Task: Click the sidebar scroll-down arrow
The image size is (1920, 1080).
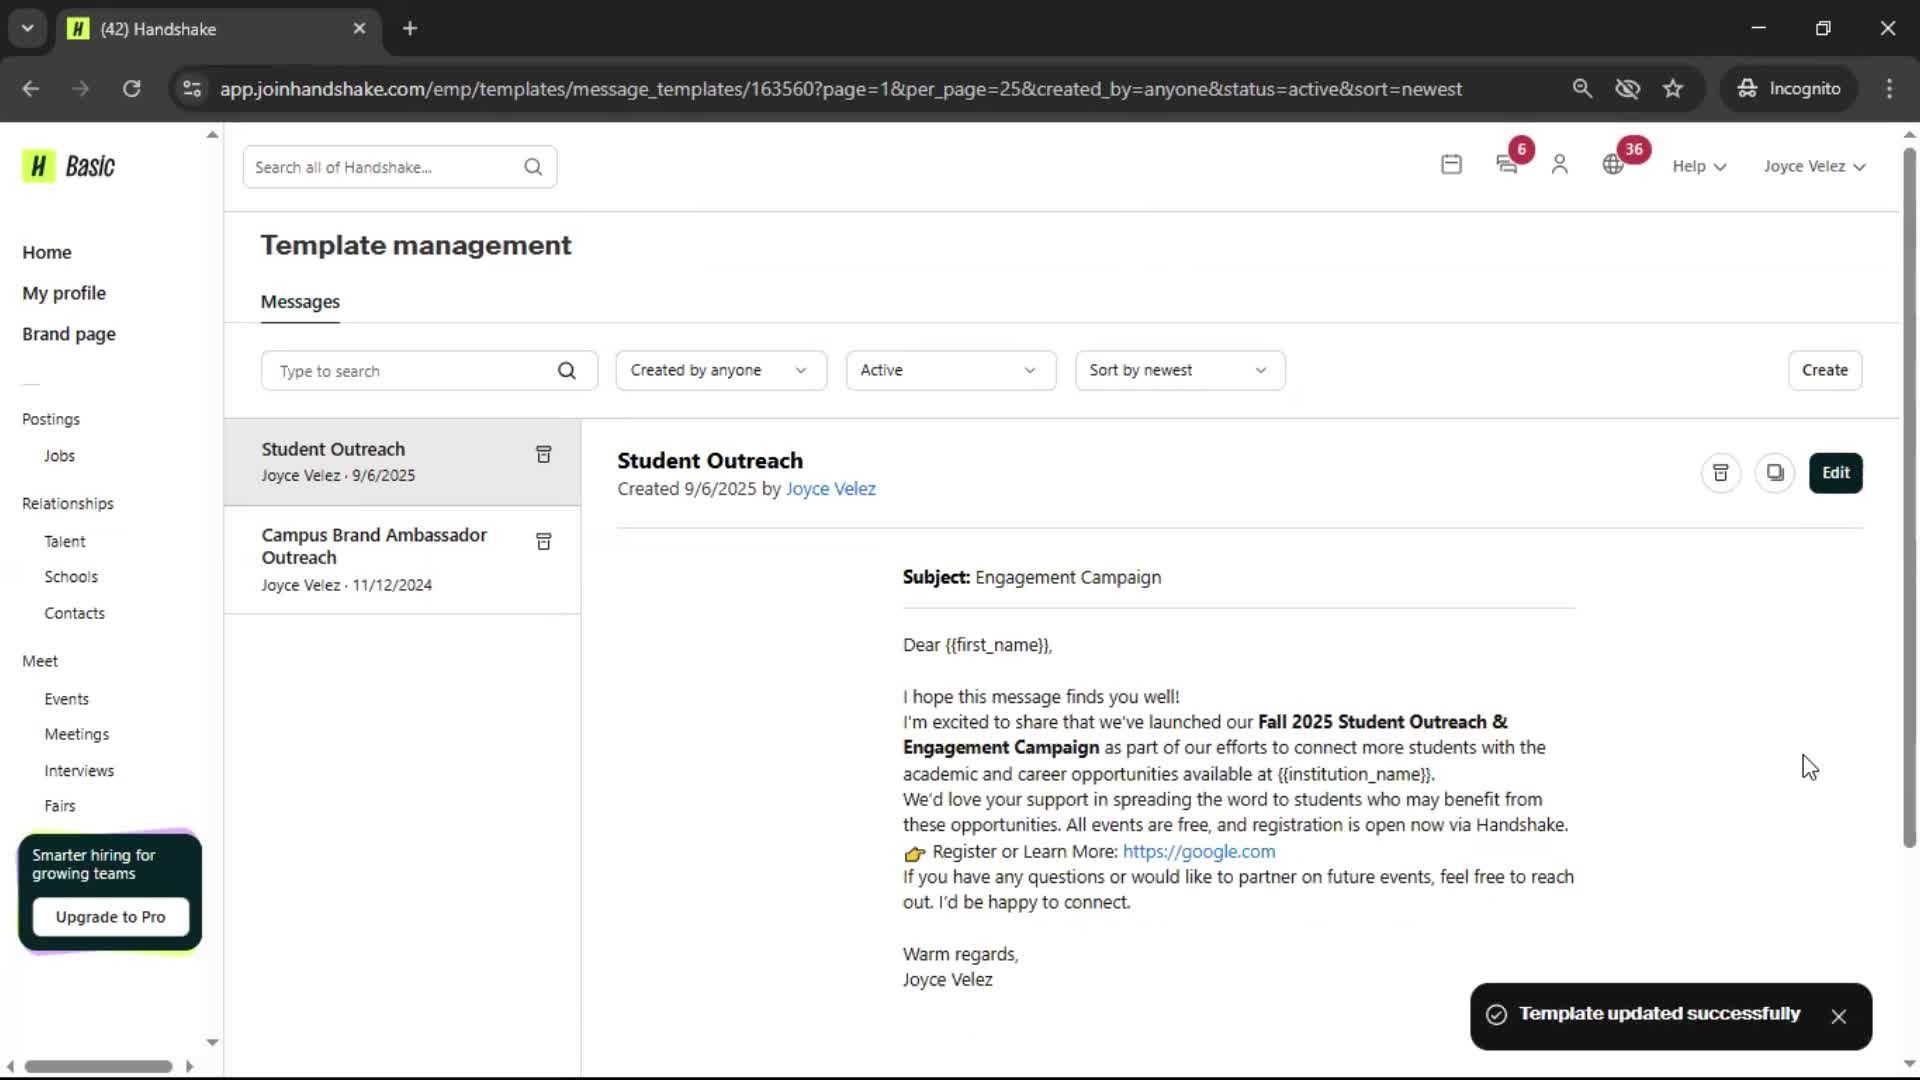Action: click(x=212, y=1042)
